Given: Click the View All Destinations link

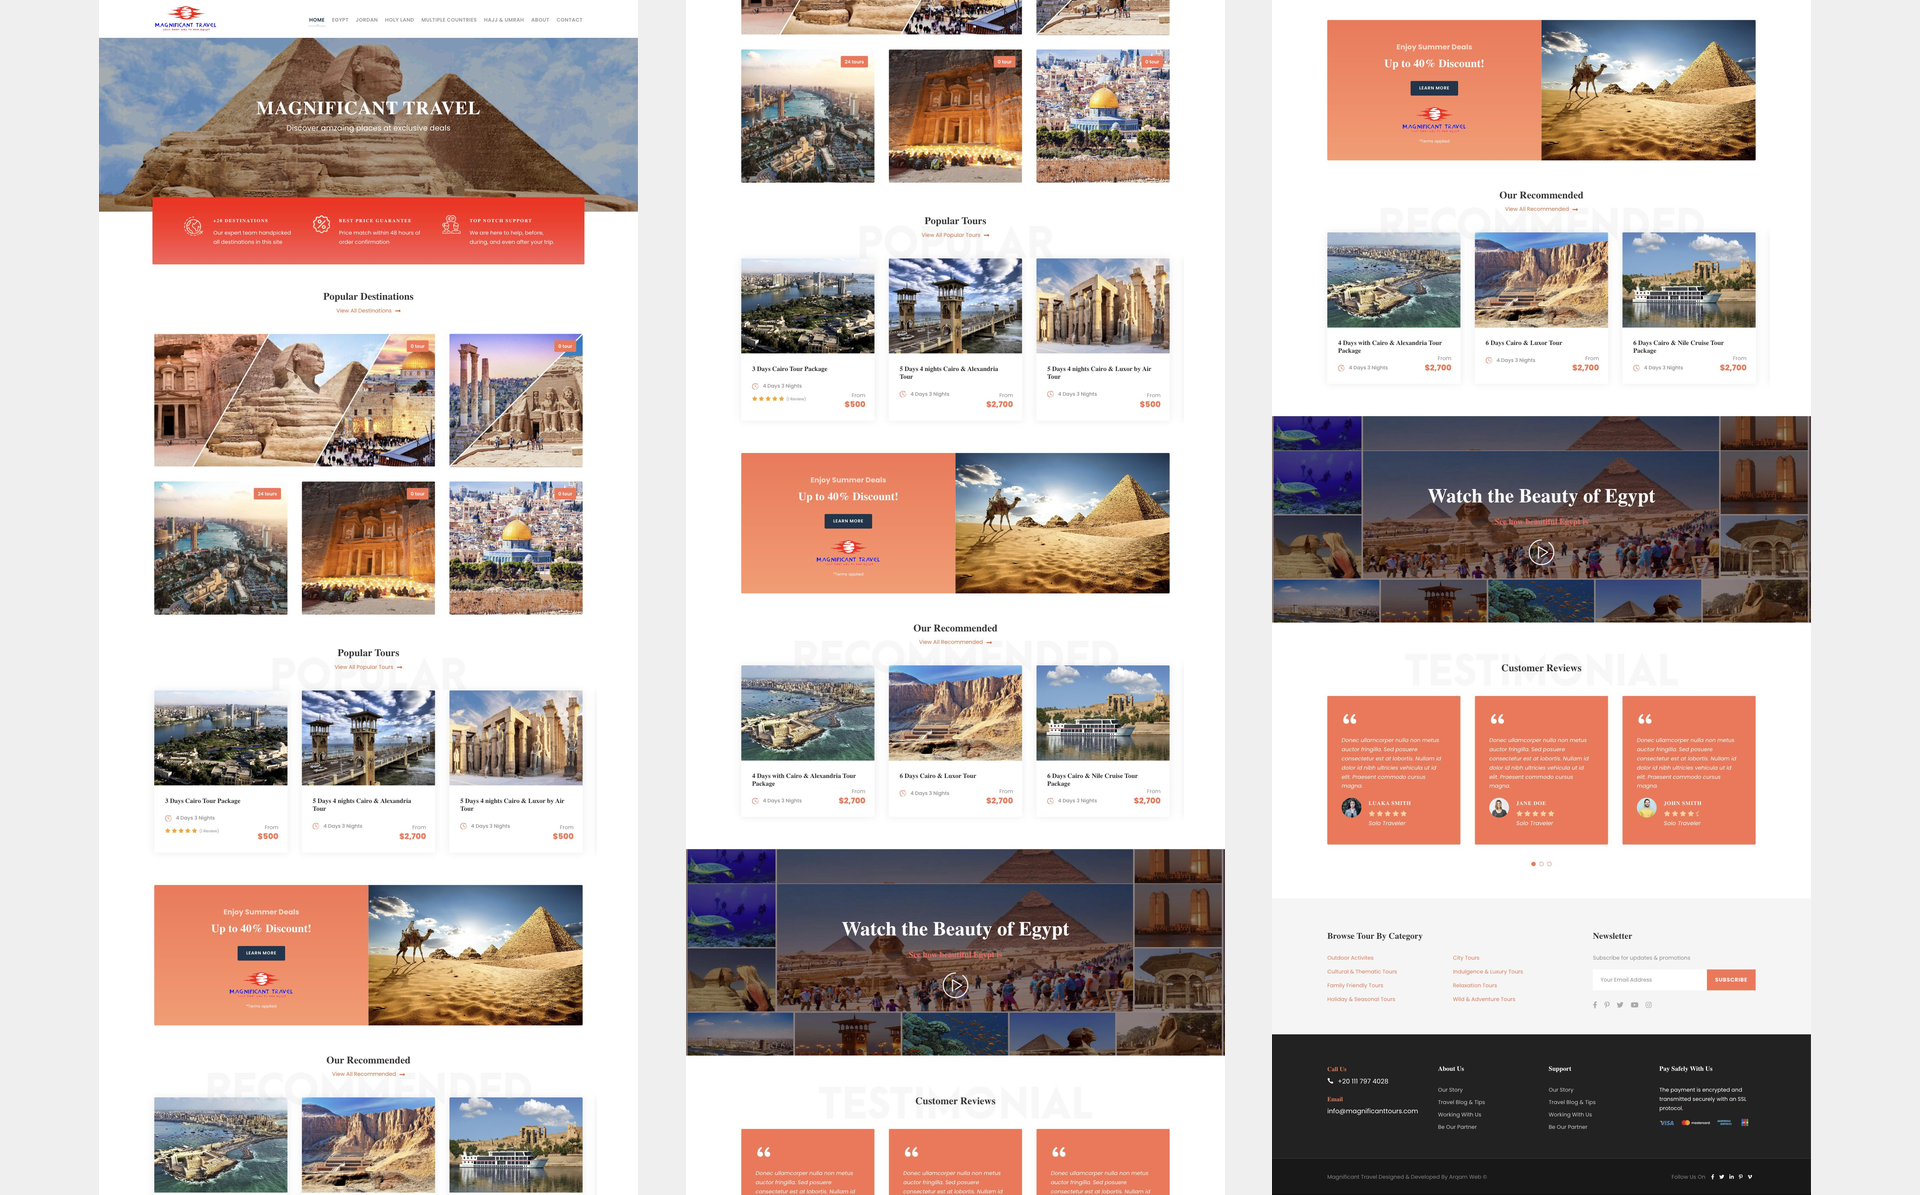Looking at the screenshot, I should (368, 311).
